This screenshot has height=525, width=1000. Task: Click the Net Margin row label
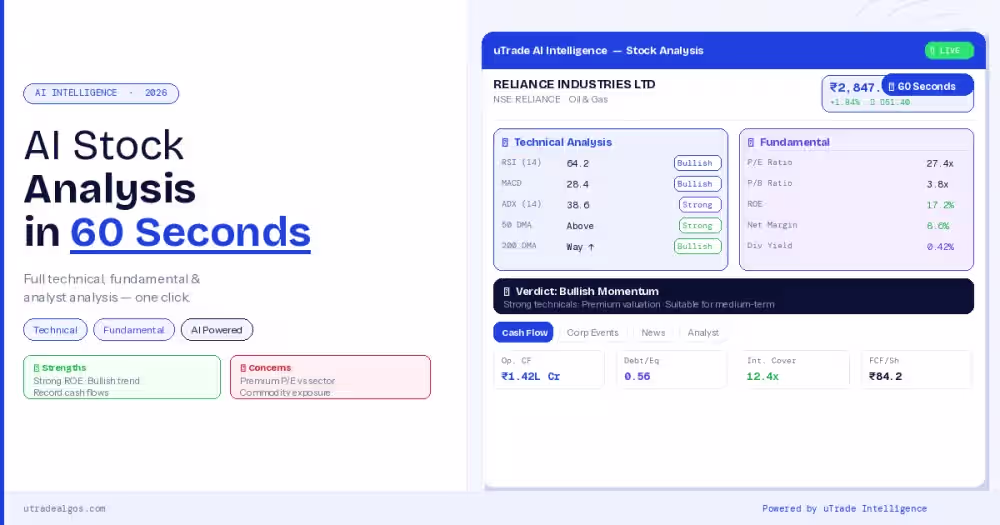772,225
